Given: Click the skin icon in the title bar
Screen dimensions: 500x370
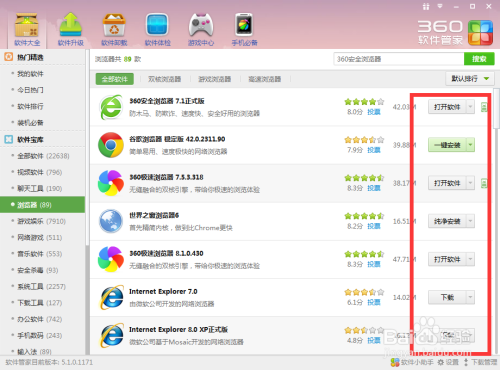Looking at the screenshot, I should coord(426,6).
